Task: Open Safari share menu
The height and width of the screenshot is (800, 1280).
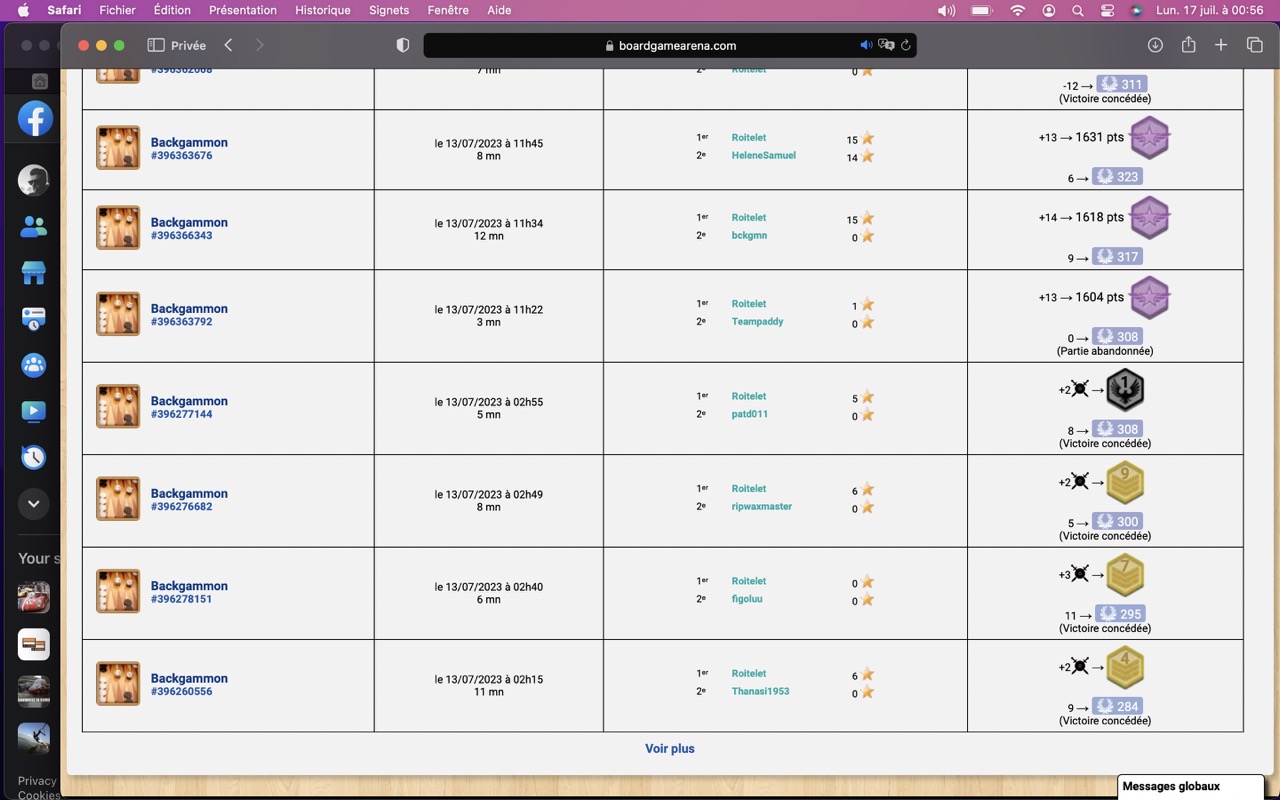Action: point(1188,45)
